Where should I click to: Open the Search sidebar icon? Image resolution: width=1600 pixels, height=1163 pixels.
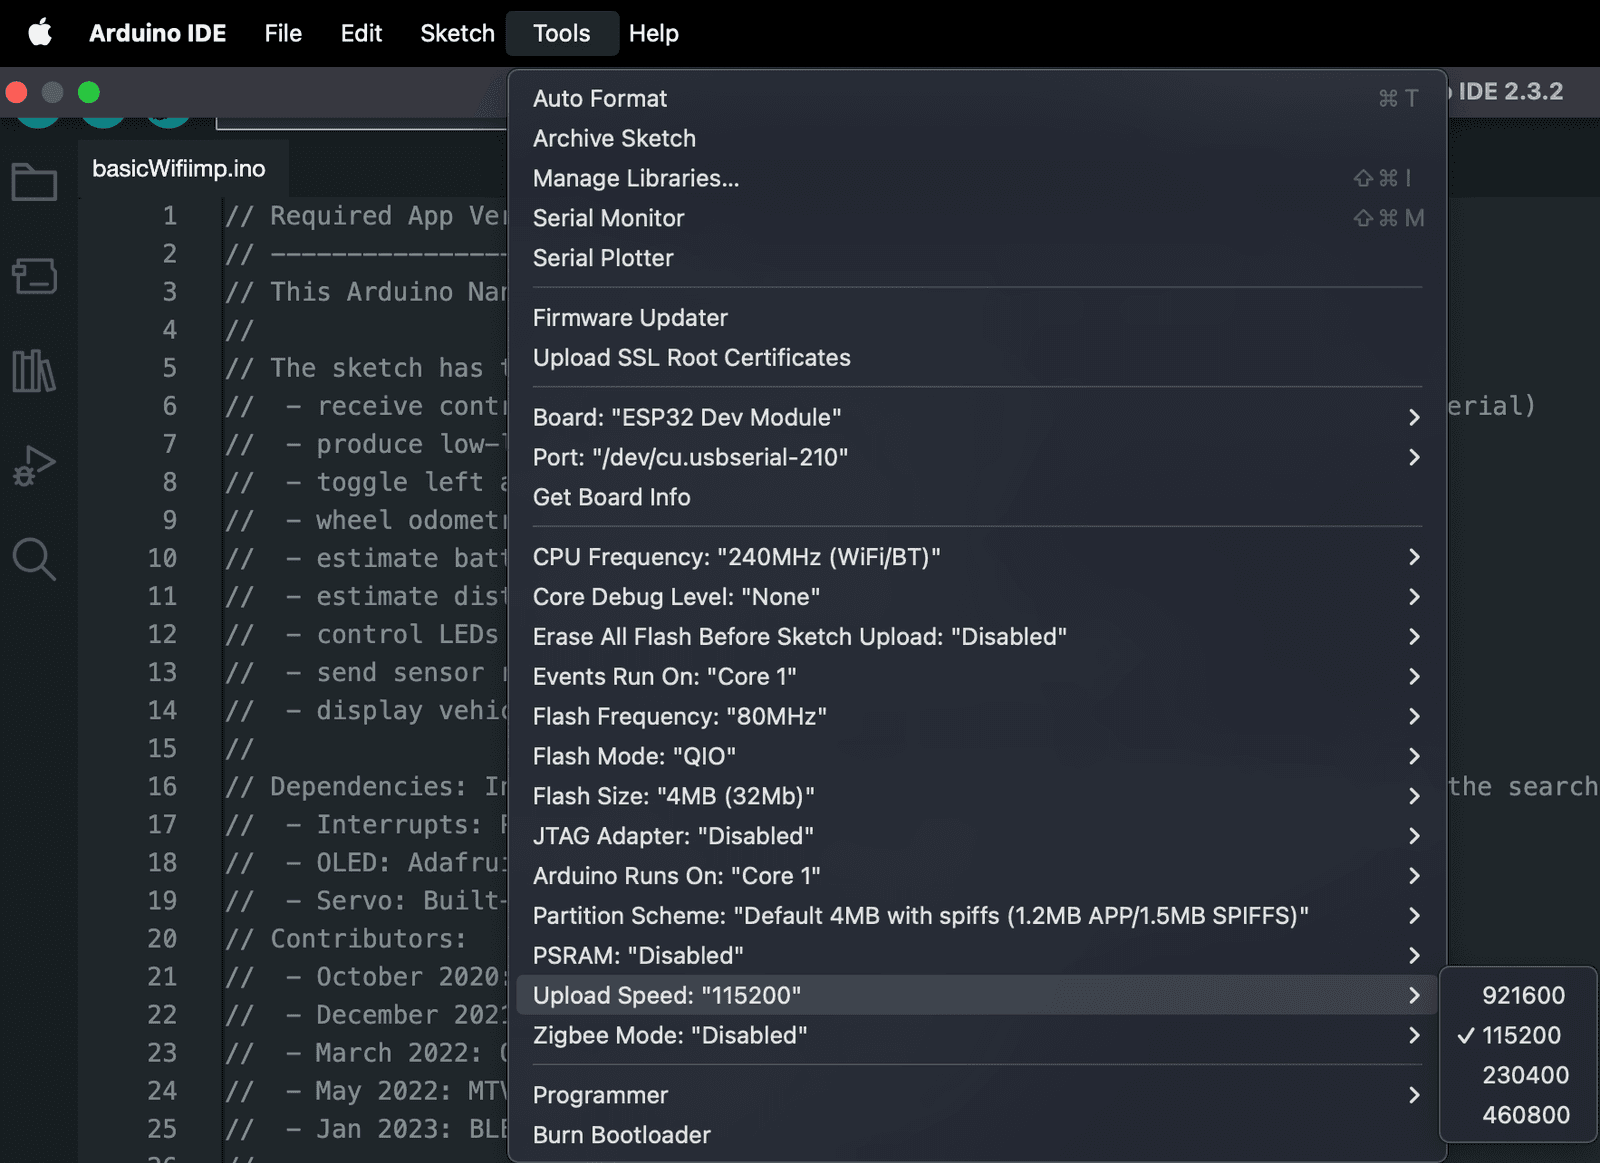34,559
